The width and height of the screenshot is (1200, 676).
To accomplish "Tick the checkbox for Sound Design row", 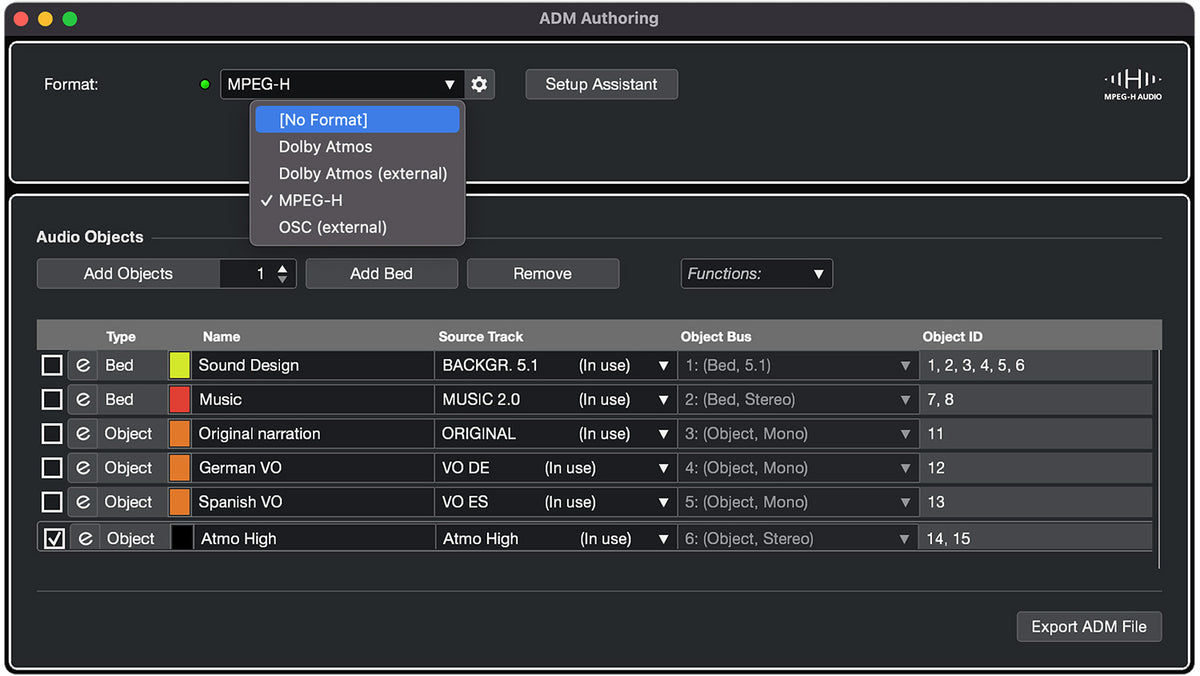I will 52,366.
